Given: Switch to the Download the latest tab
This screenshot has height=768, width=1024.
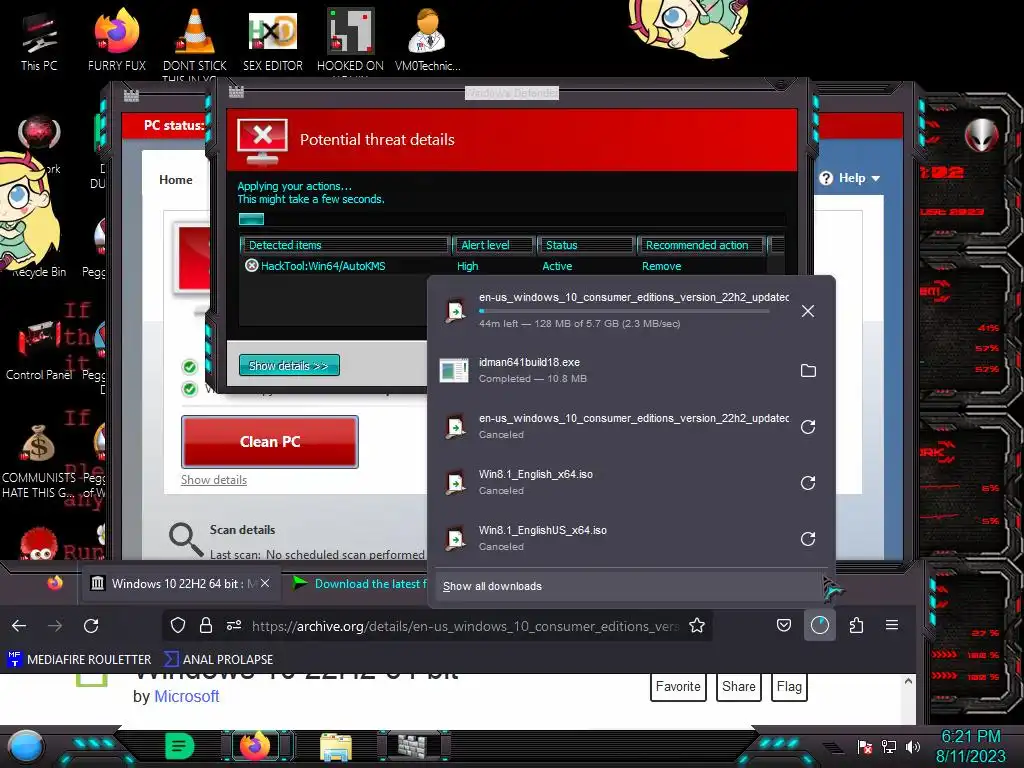Looking at the screenshot, I should 358,583.
